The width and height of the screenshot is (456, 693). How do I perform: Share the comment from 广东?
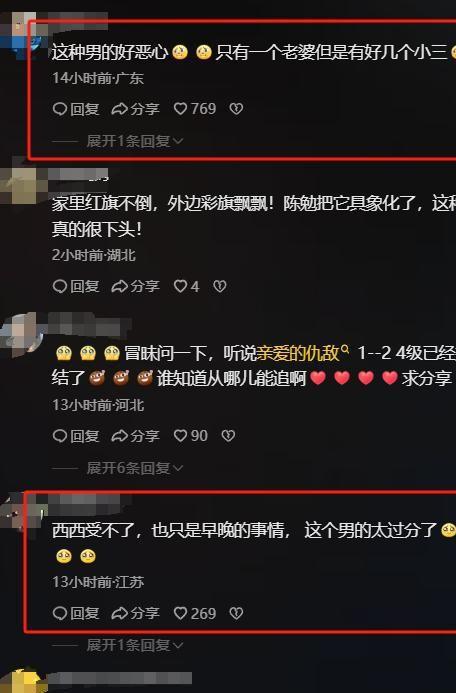135,109
